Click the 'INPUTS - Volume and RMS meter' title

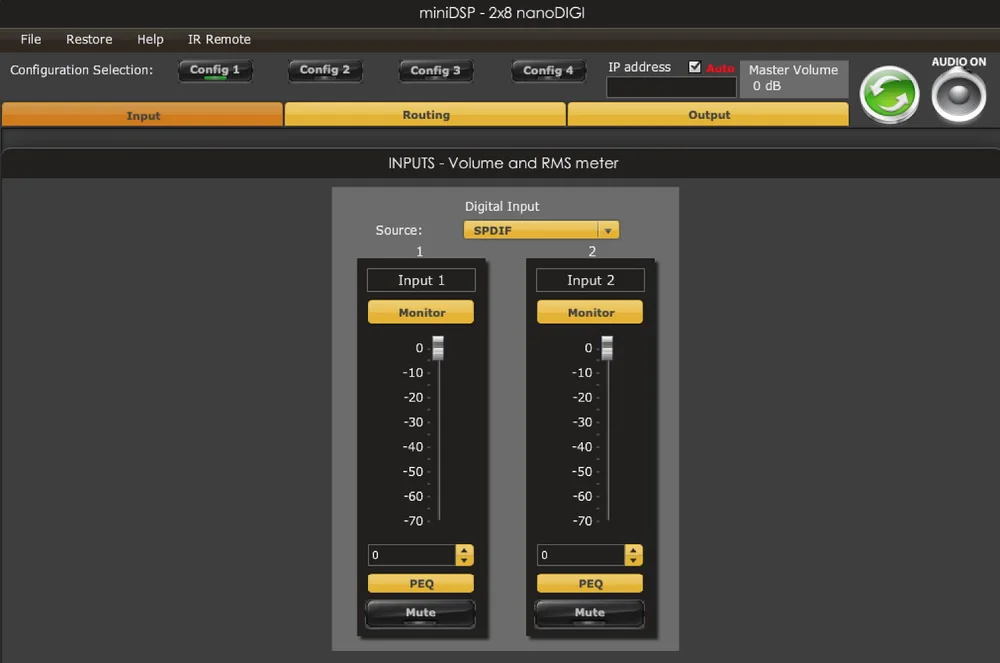503,163
